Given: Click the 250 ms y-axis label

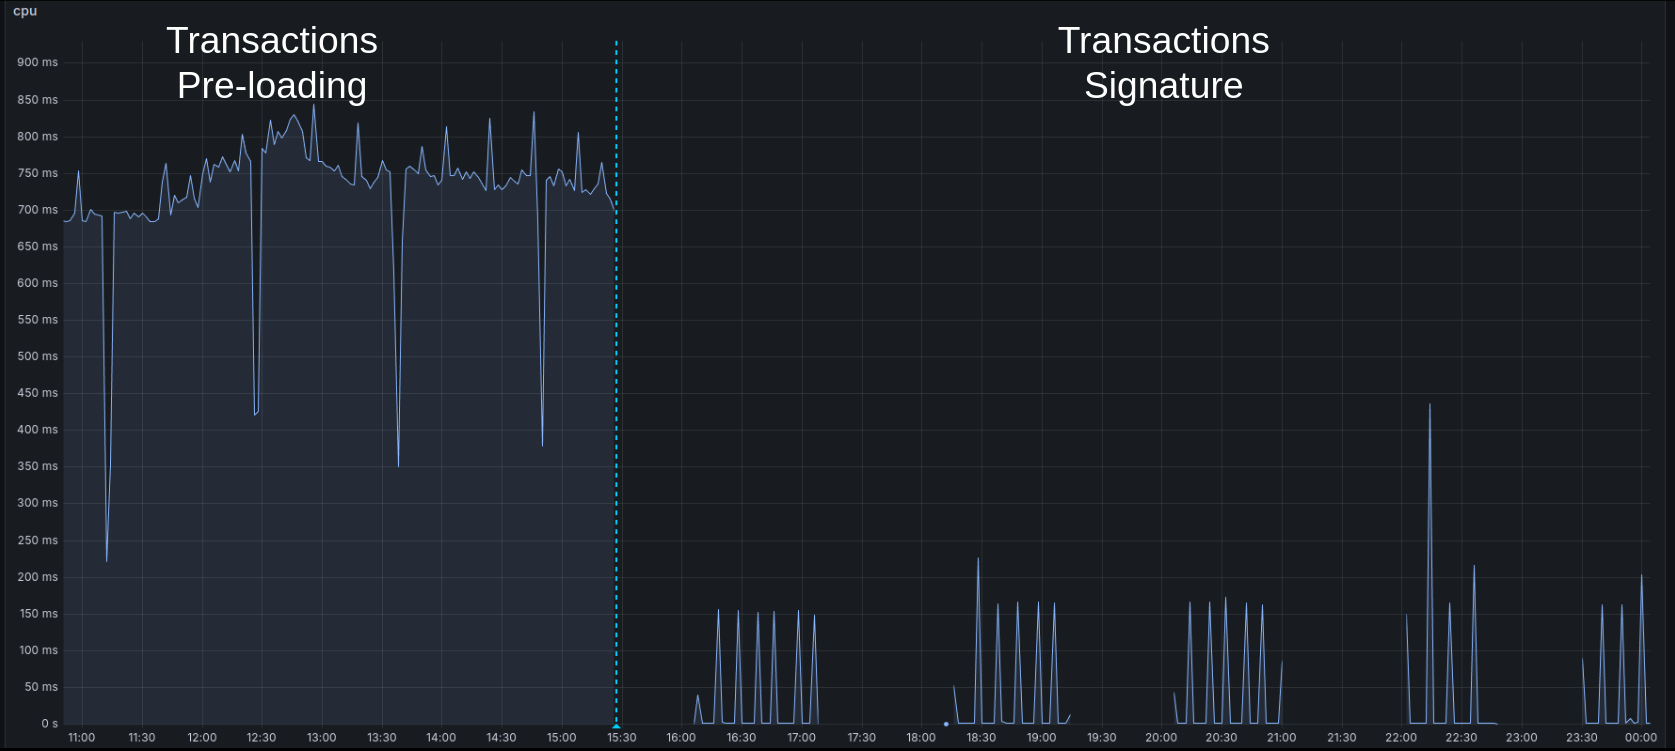Looking at the screenshot, I should click(x=37, y=540).
